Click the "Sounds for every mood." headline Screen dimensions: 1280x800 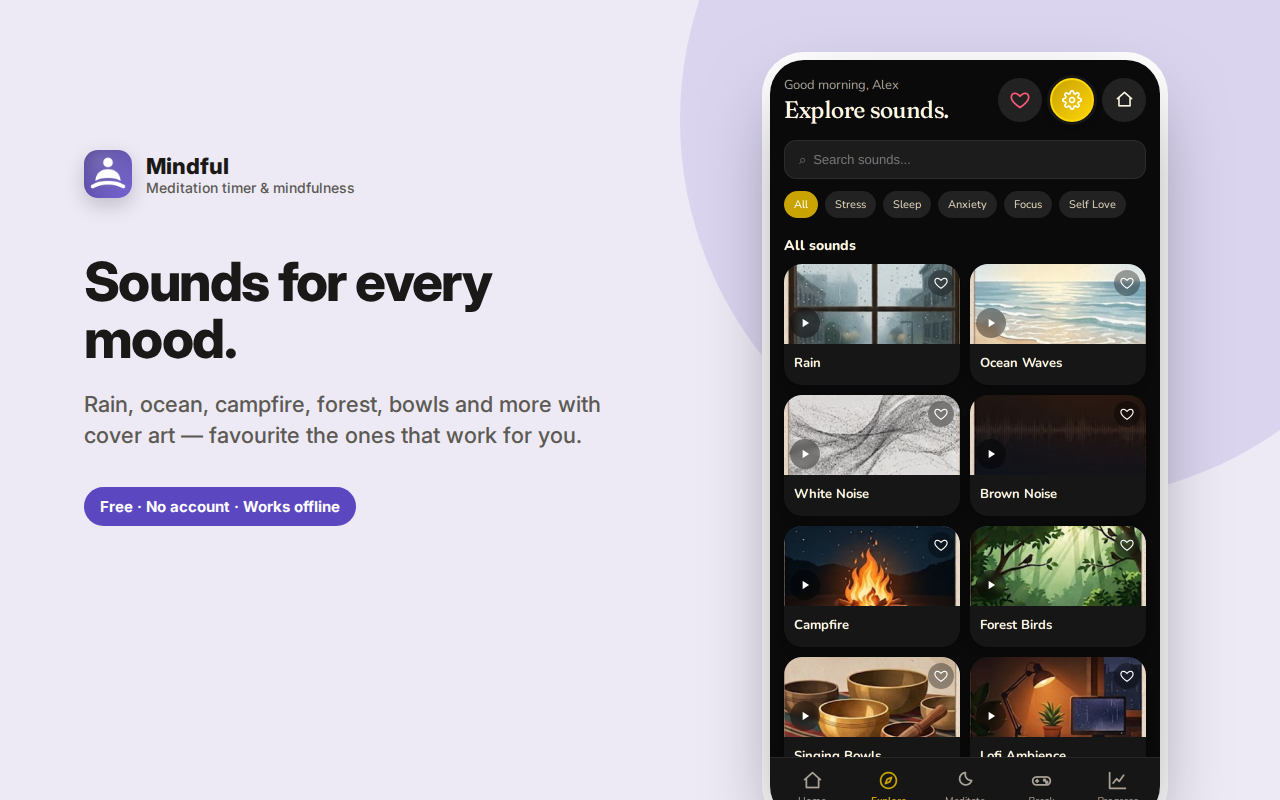click(288, 311)
